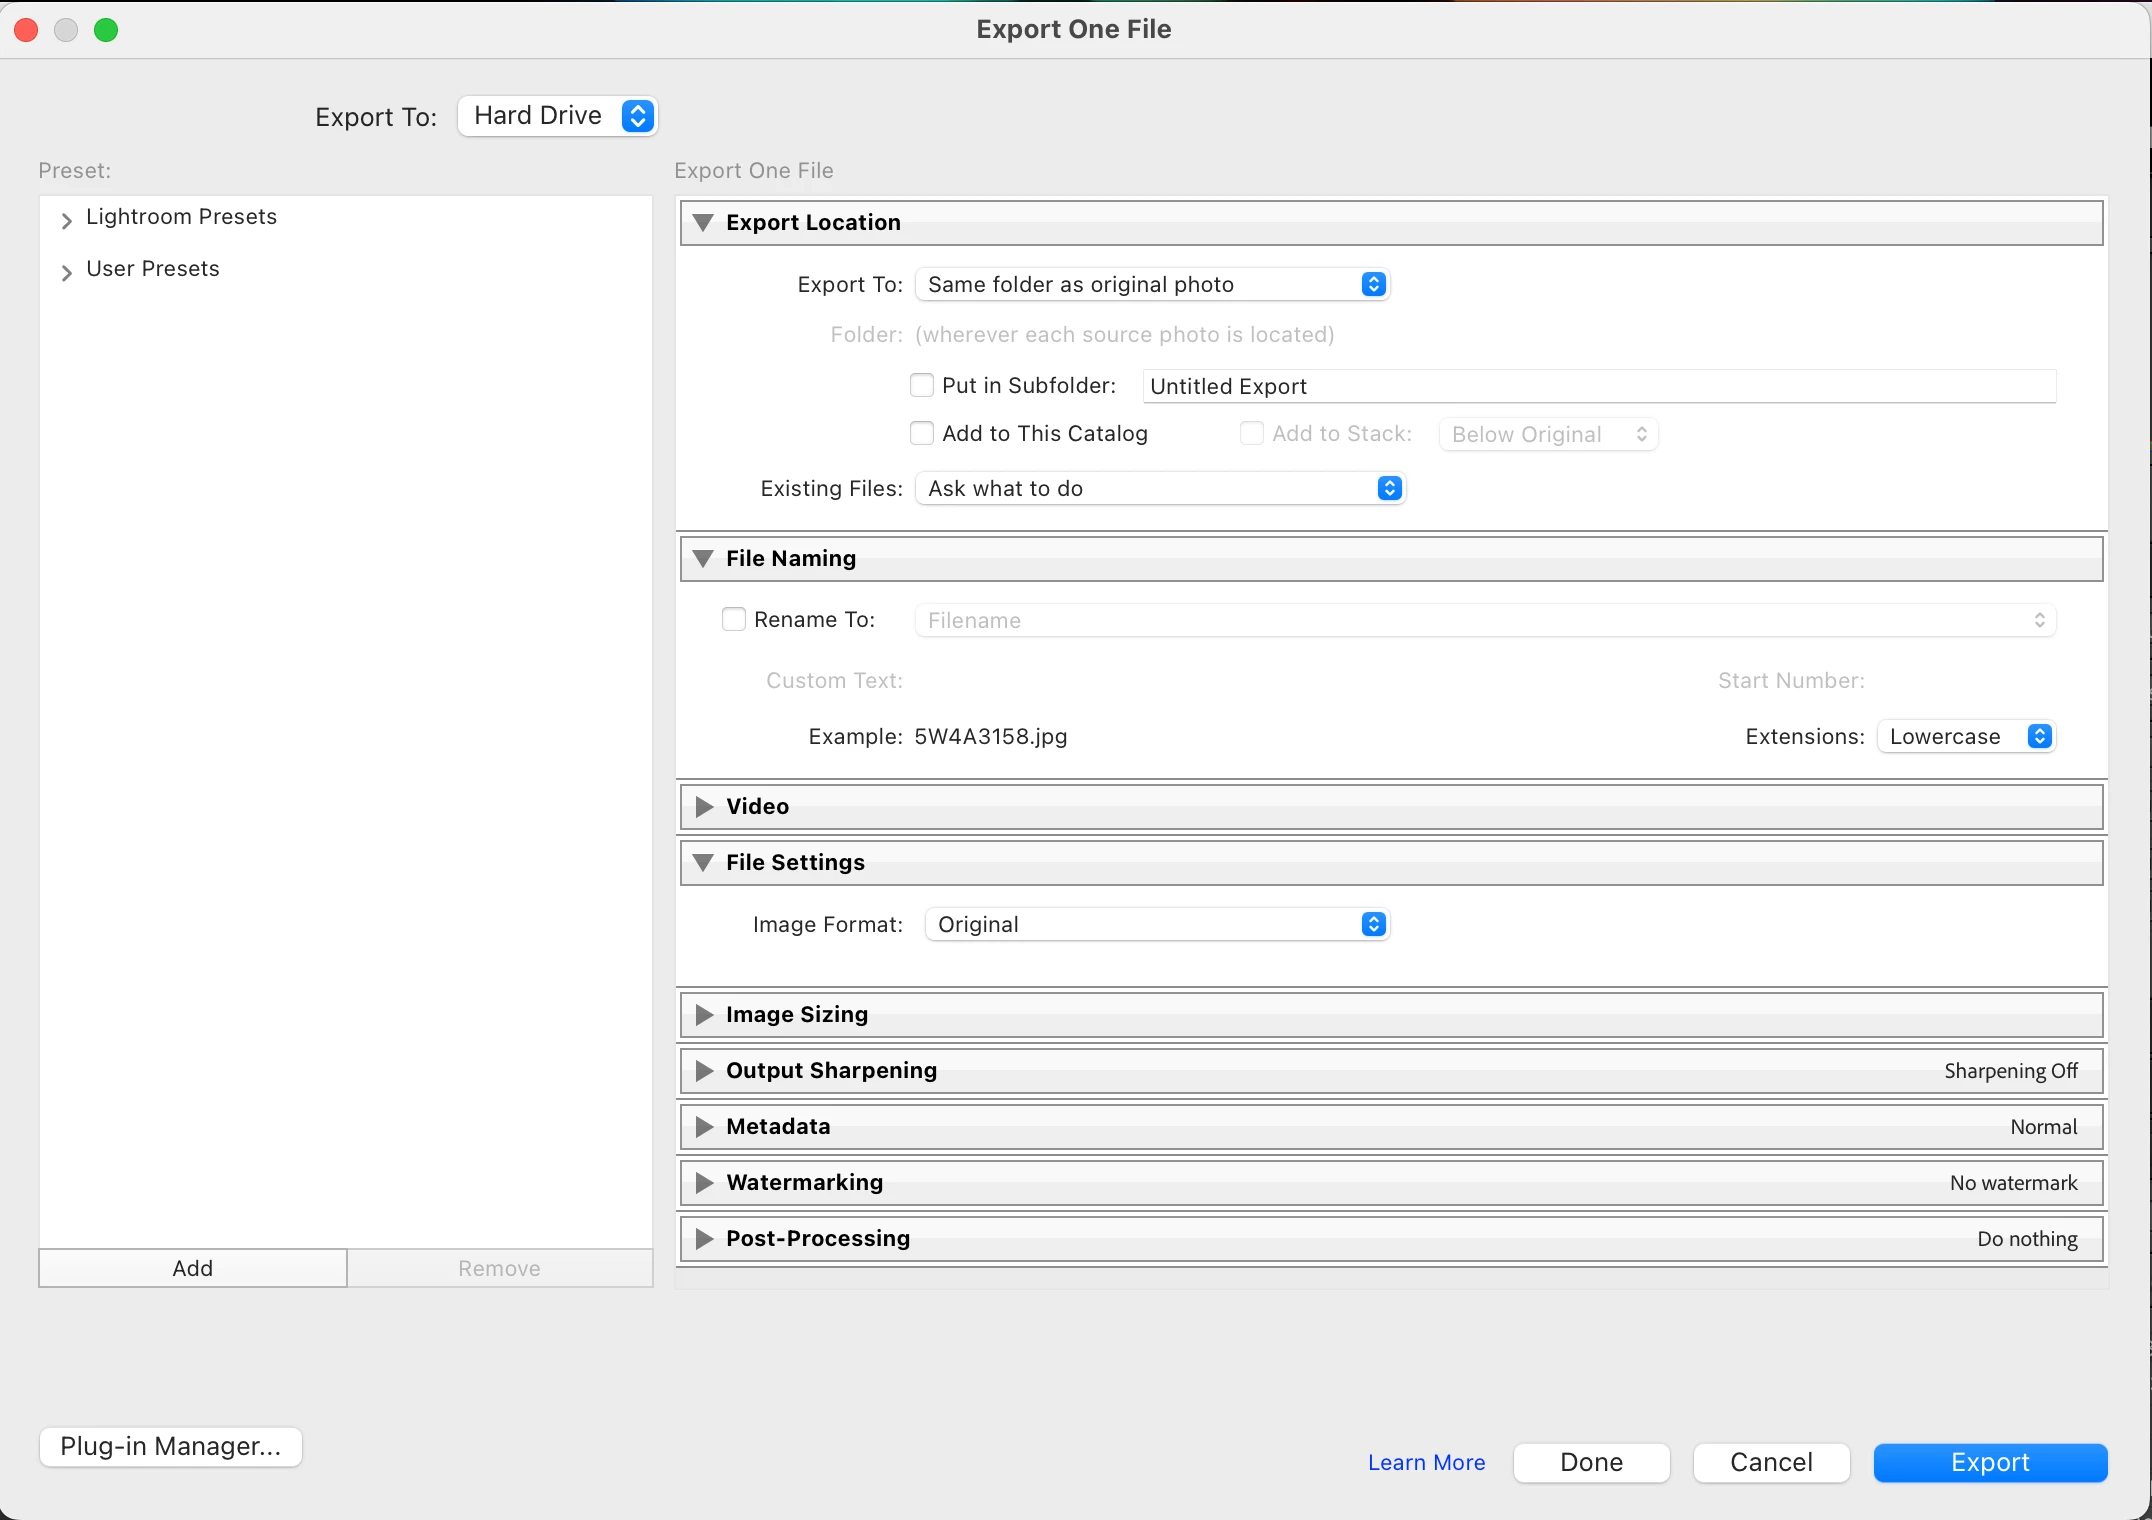Collapse the File Naming section triangle

703,559
